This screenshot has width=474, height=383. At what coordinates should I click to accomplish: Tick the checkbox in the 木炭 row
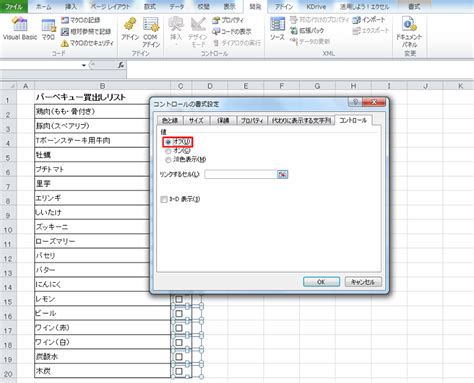coord(179,371)
